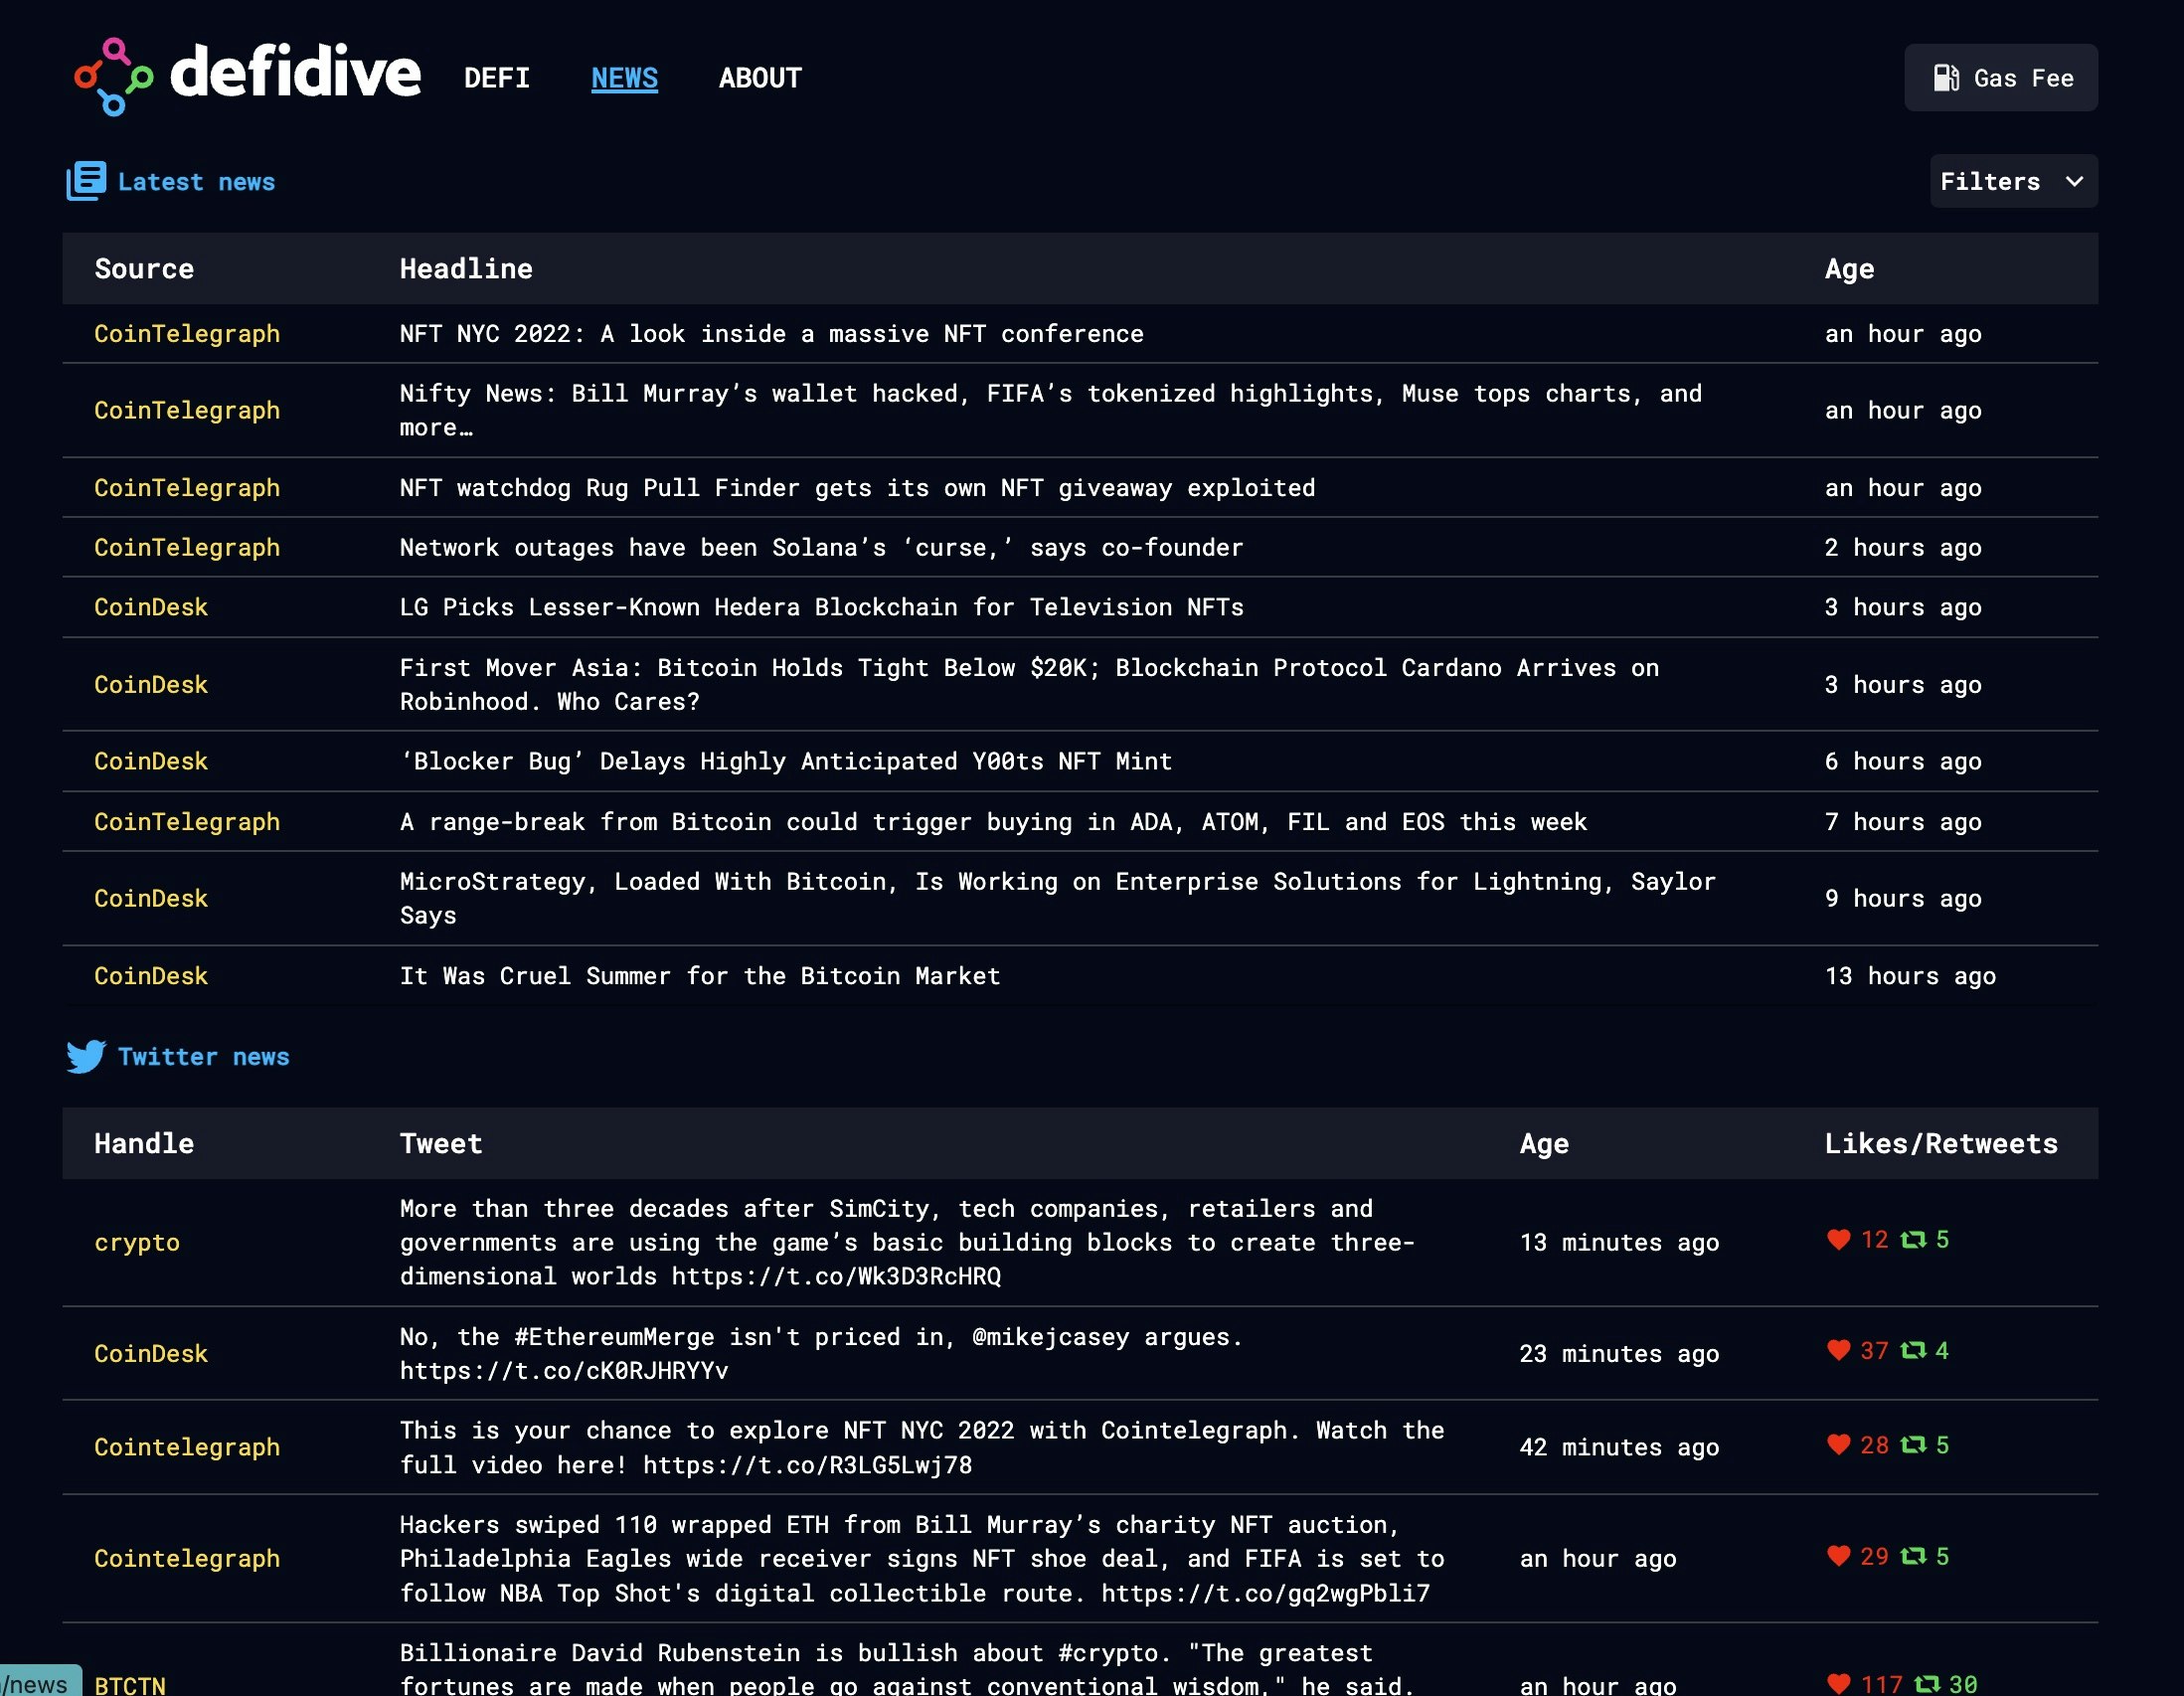The width and height of the screenshot is (2184, 1696).
Task: Open the SimCity tweet text
Action: (907, 1243)
